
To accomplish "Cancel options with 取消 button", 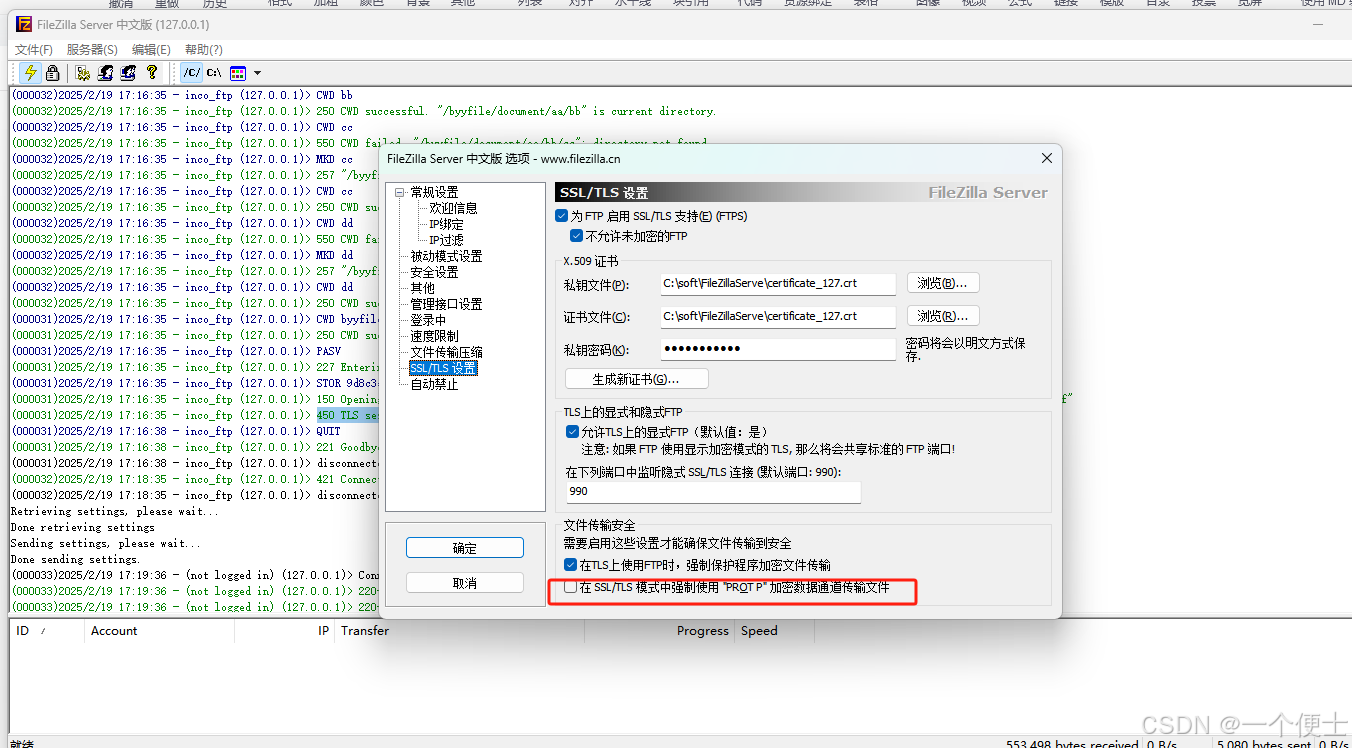I will pyautogui.click(x=465, y=583).
